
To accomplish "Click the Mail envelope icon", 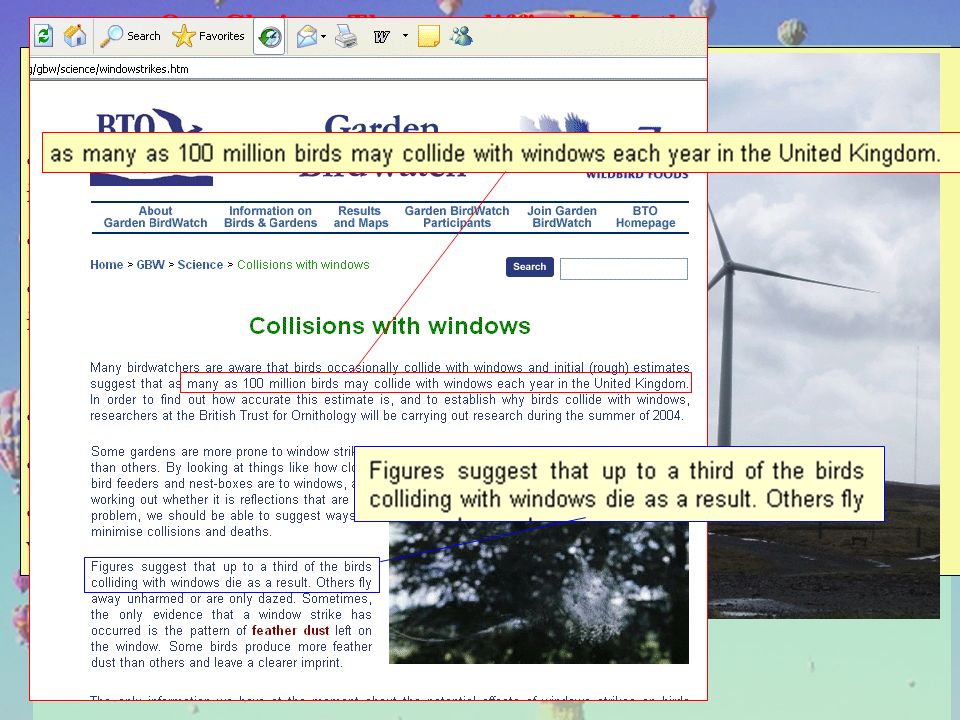I will point(307,37).
